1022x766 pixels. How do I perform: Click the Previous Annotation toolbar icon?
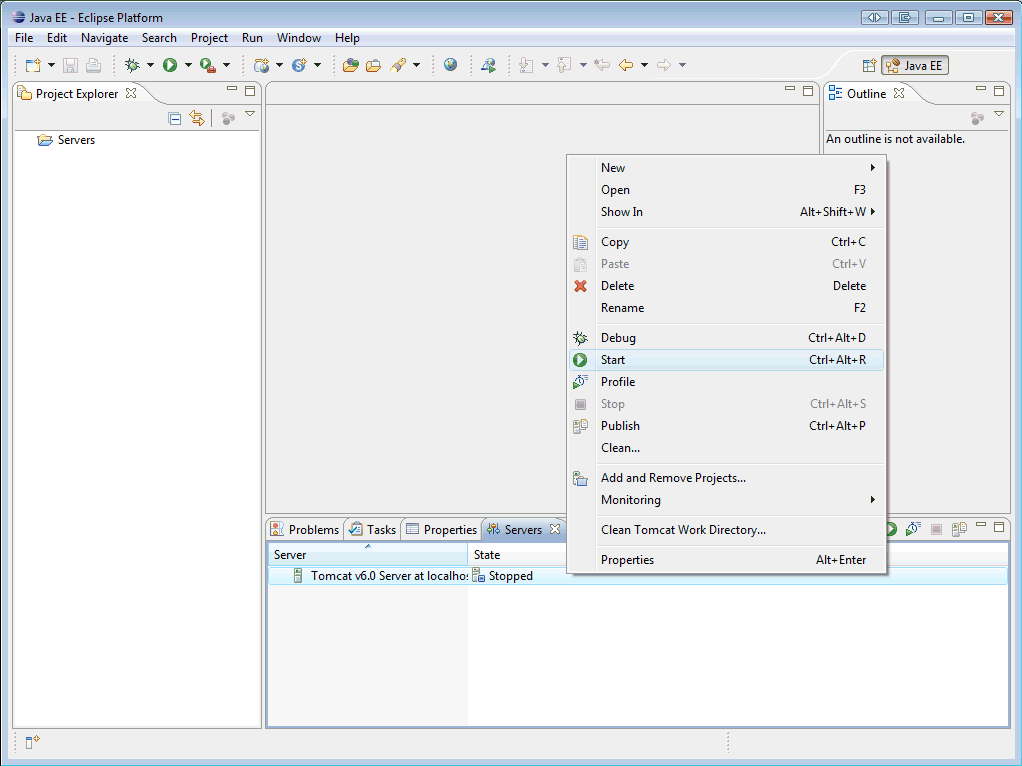(564, 65)
